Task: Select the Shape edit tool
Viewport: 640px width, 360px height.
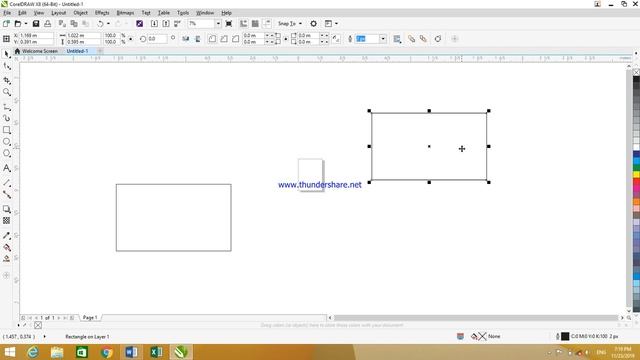Action: [x=7, y=67]
